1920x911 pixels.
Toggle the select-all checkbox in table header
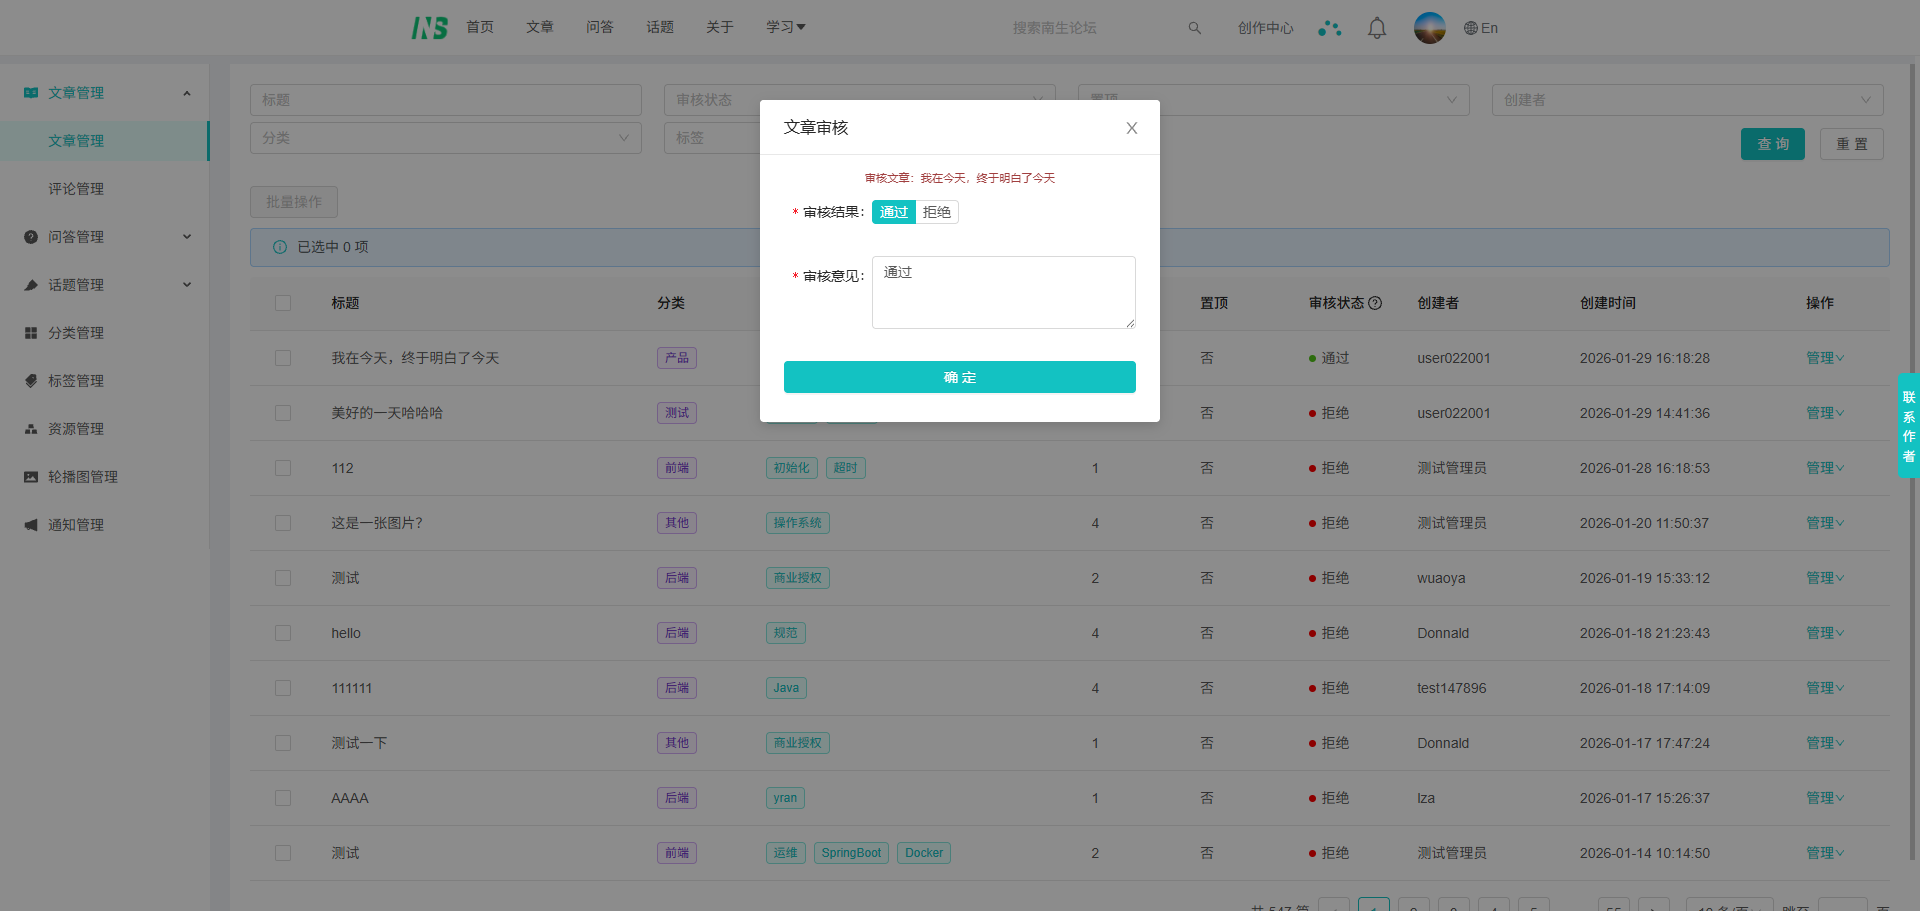pos(283,303)
